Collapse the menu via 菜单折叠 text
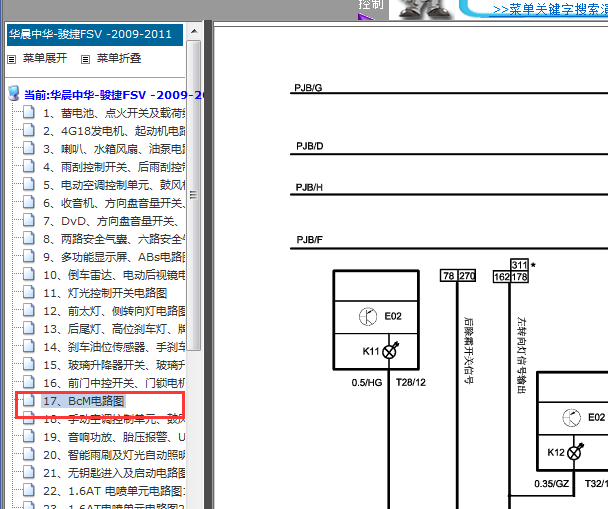Screen dimensions: 608x509 pyautogui.click(x=119, y=58)
